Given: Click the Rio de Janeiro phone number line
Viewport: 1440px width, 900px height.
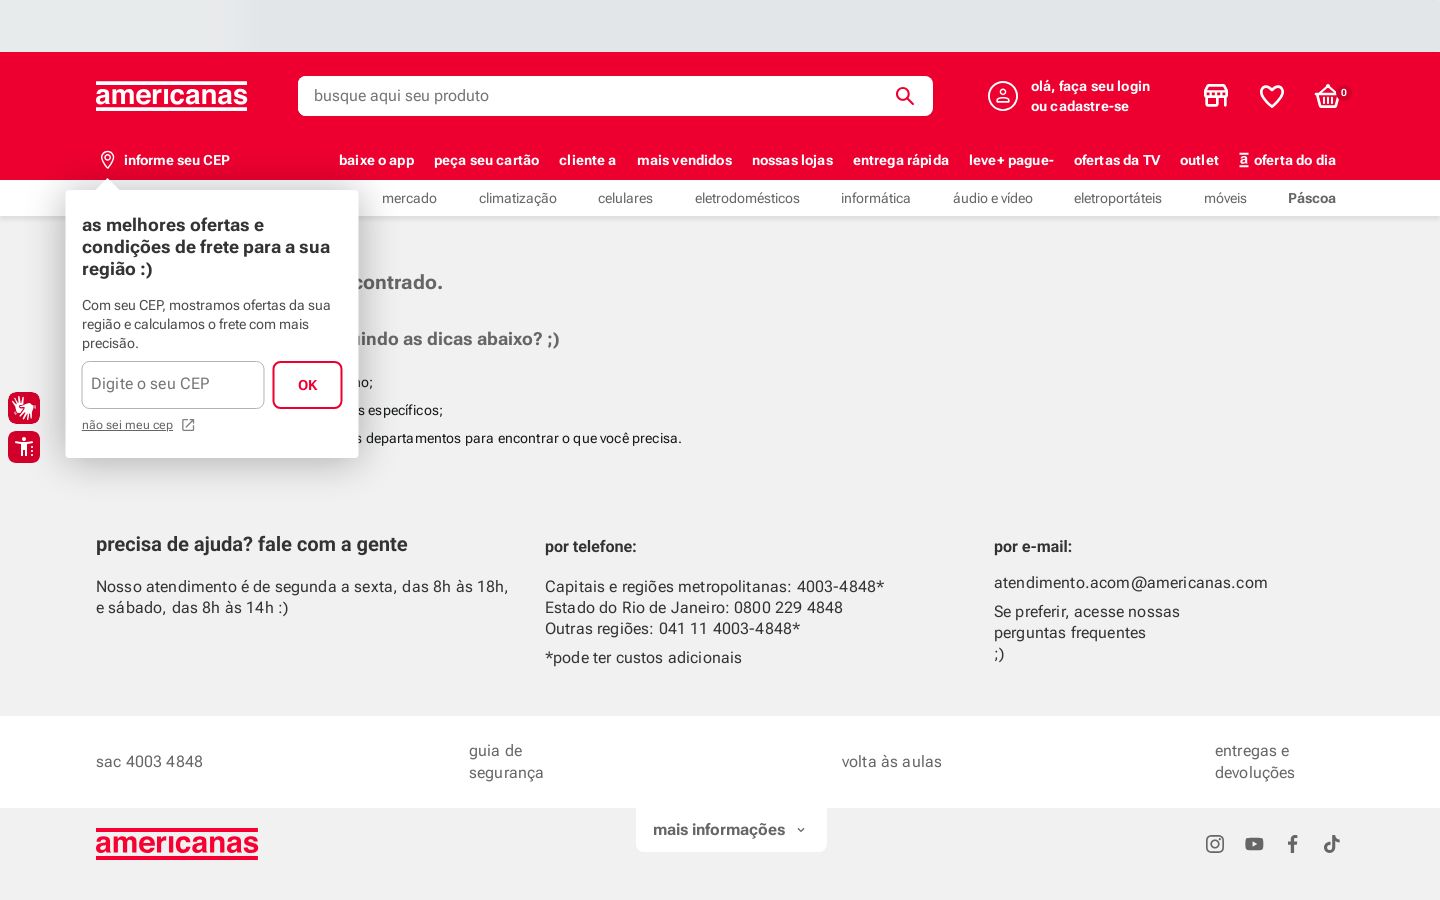Looking at the screenshot, I should point(694,608).
